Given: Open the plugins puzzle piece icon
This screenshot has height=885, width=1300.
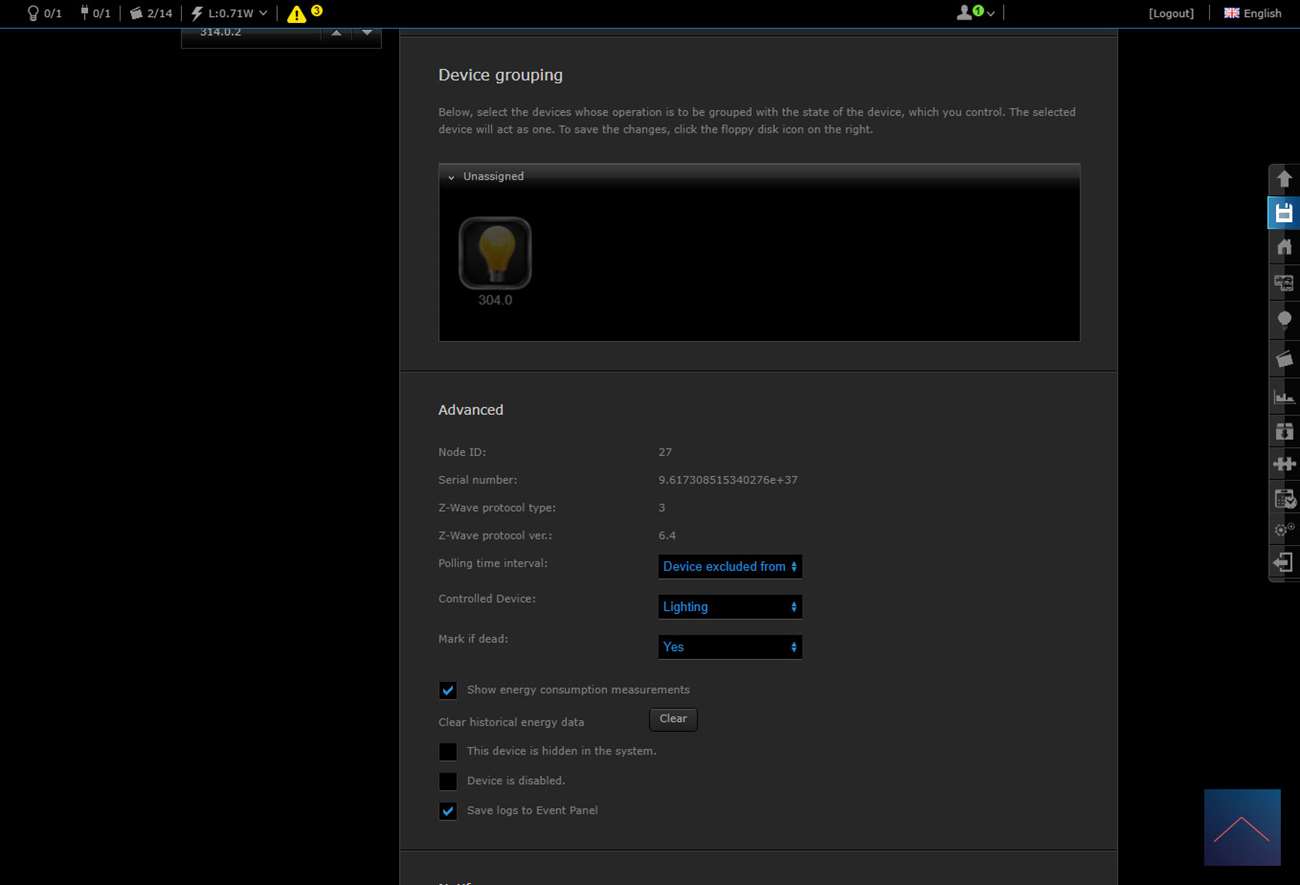Looking at the screenshot, I should 1284,464.
